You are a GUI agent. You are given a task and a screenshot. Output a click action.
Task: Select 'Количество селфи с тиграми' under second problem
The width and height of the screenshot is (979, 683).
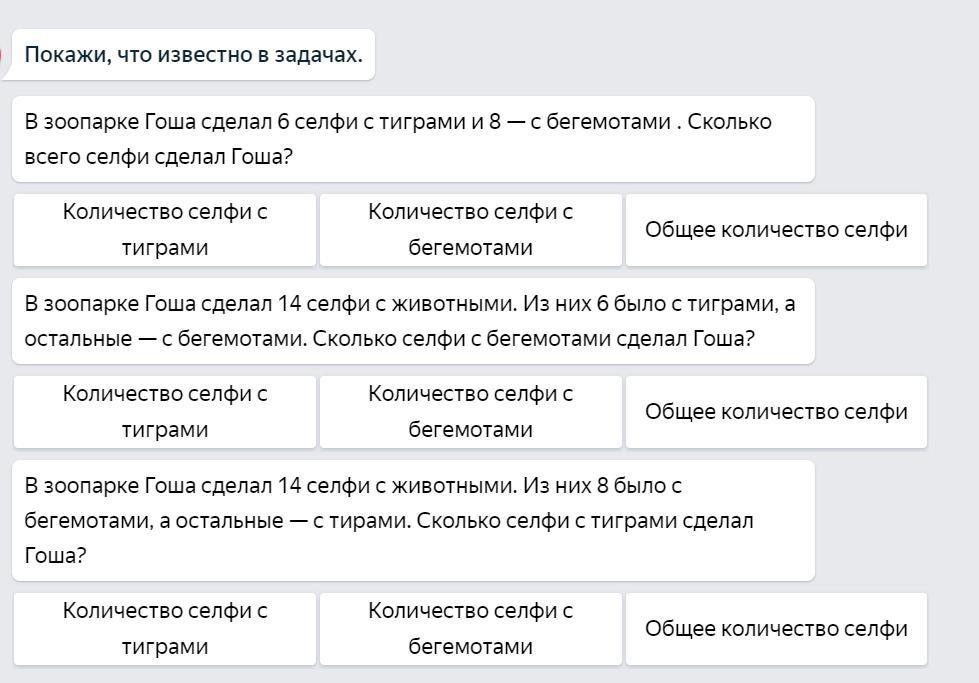coord(165,412)
